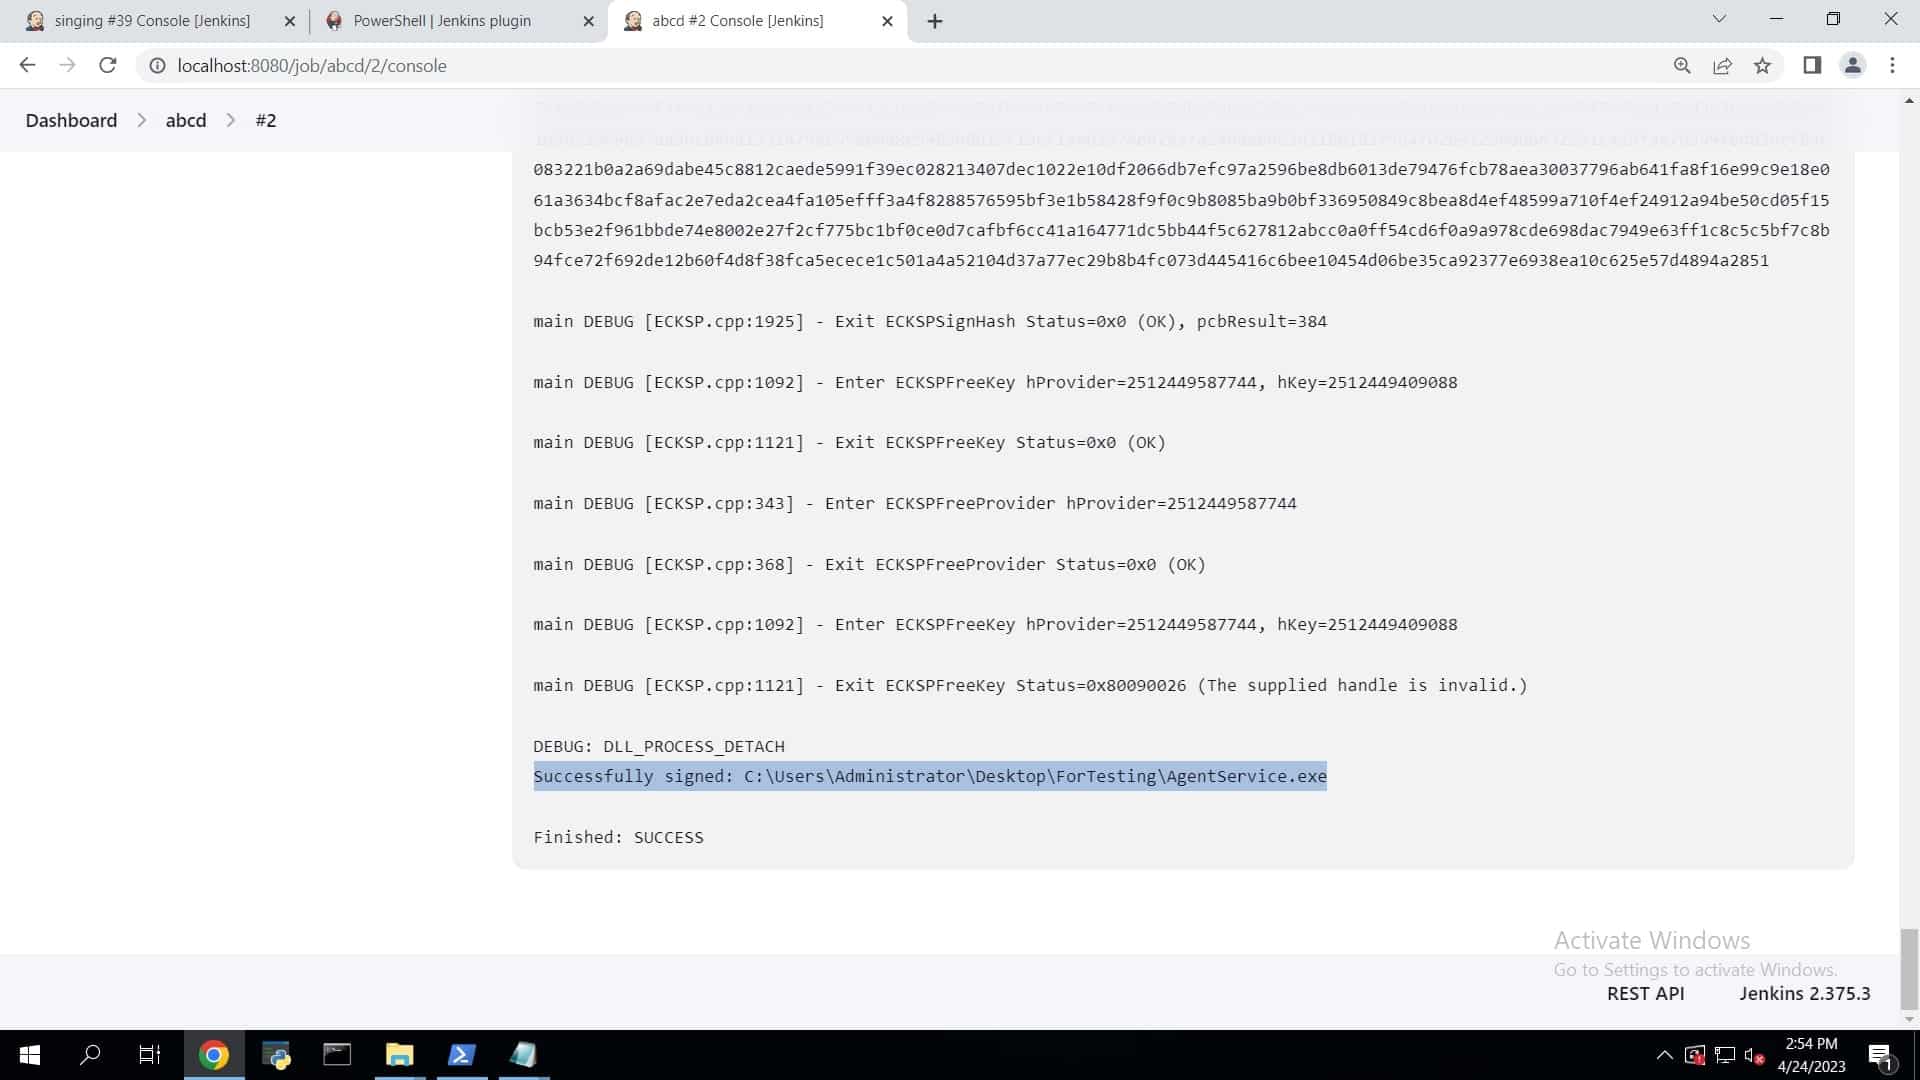Switch to PowerShell Jenkins plugin tab

click(x=442, y=20)
